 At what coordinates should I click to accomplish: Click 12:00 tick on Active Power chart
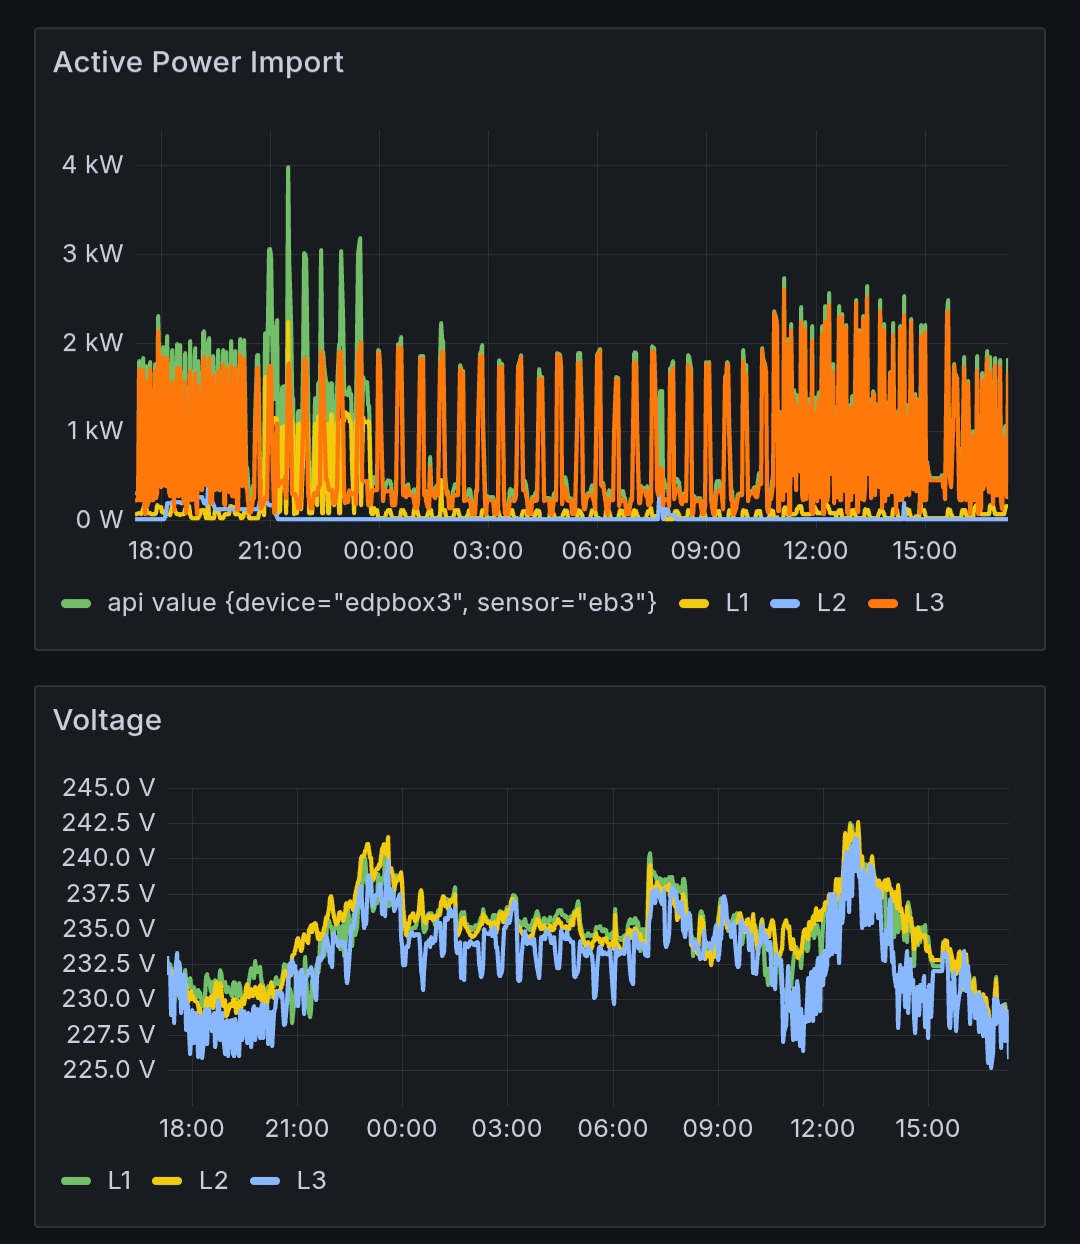[815, 551]
